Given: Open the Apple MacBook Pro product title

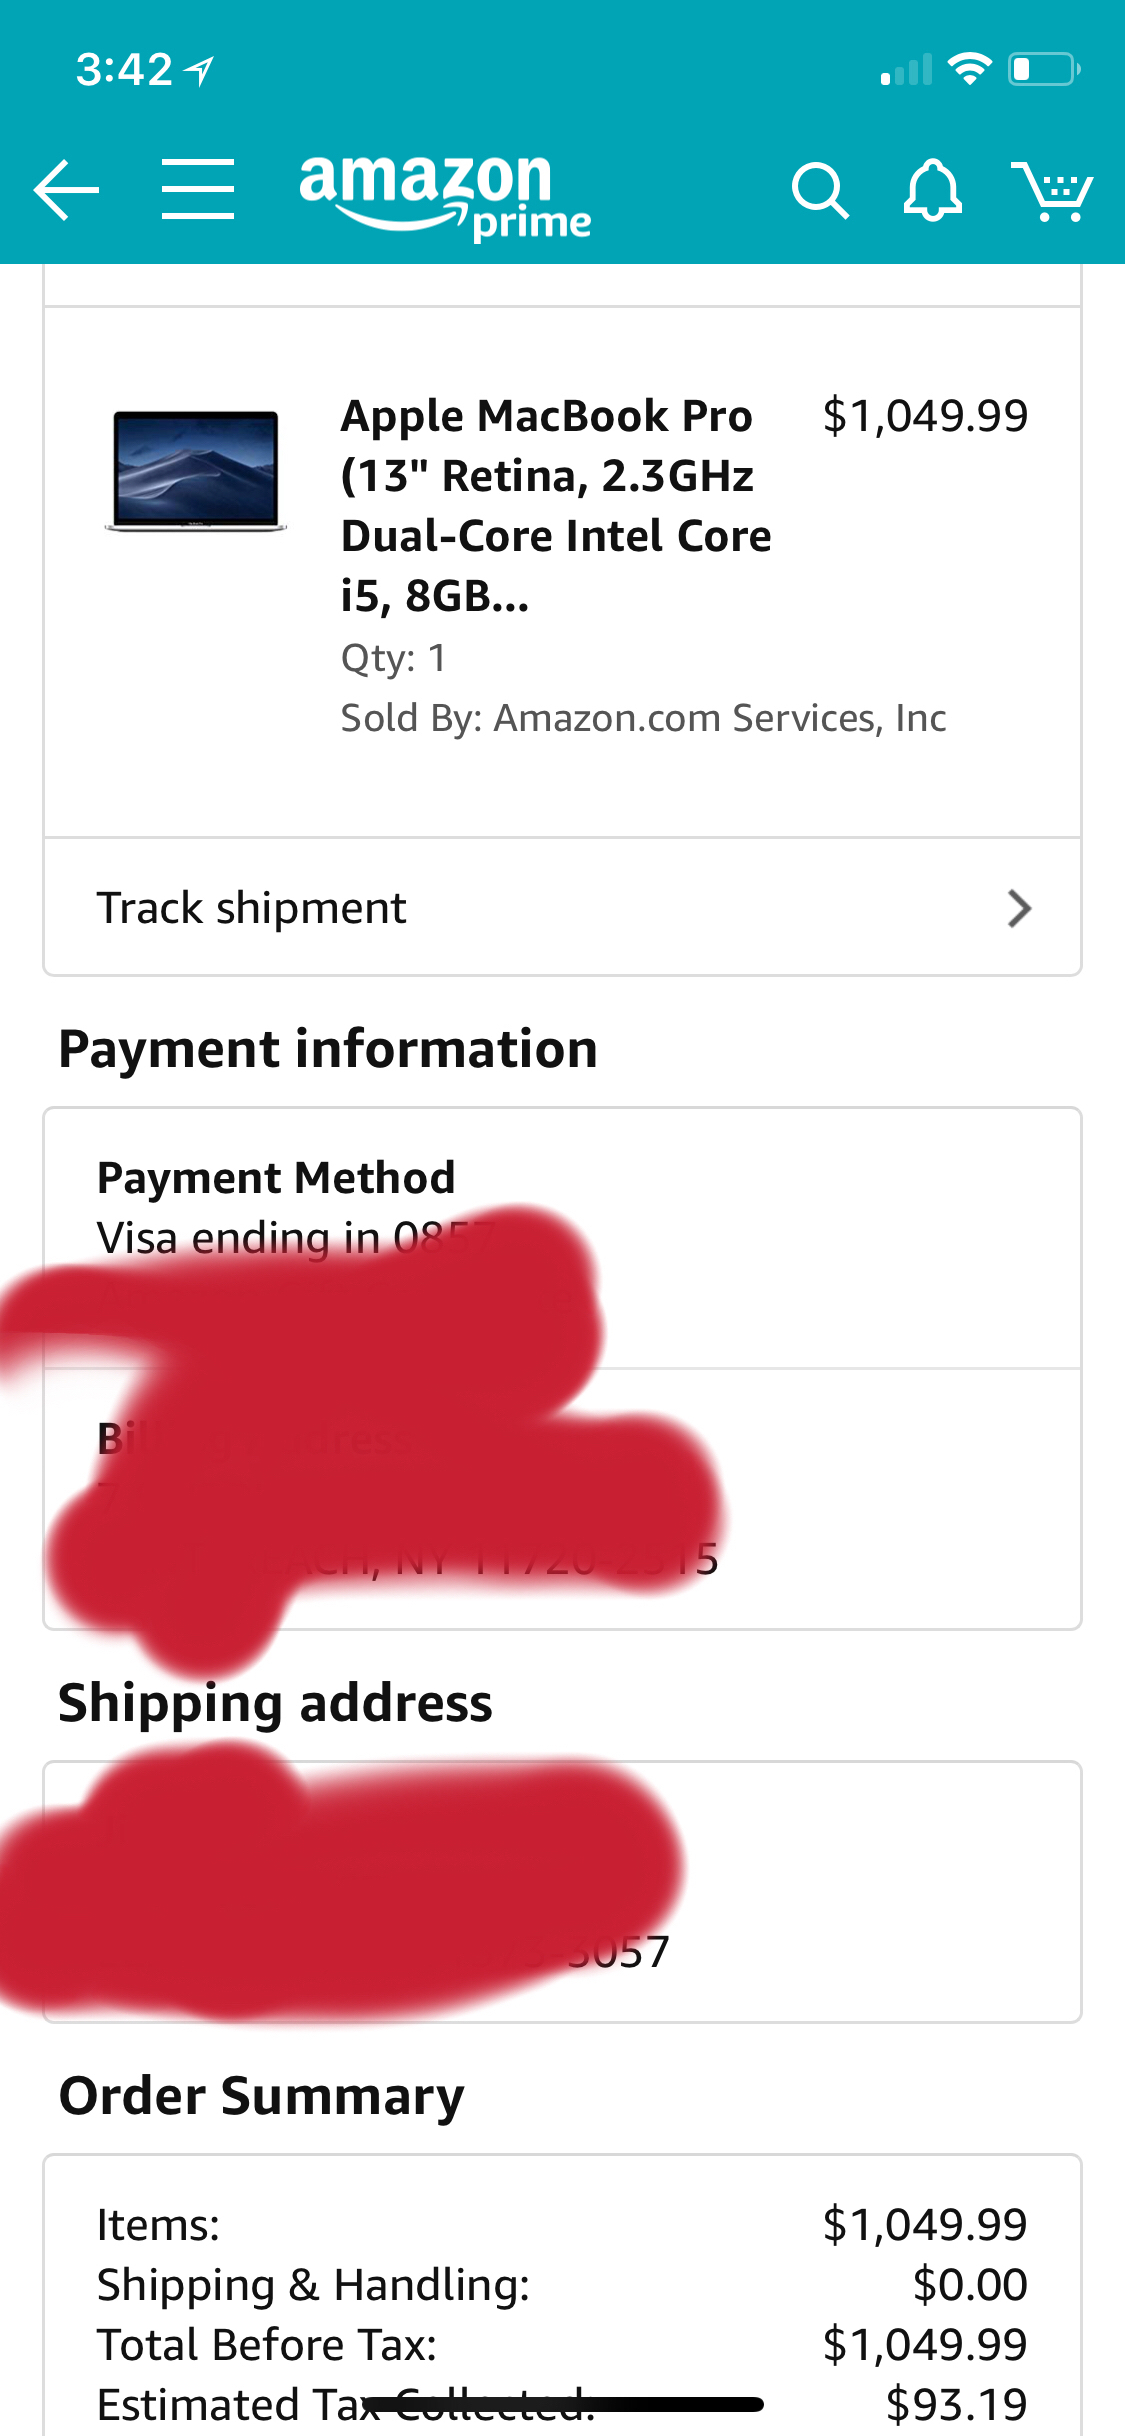Looking at the screenshot, I should click(555, 505).
